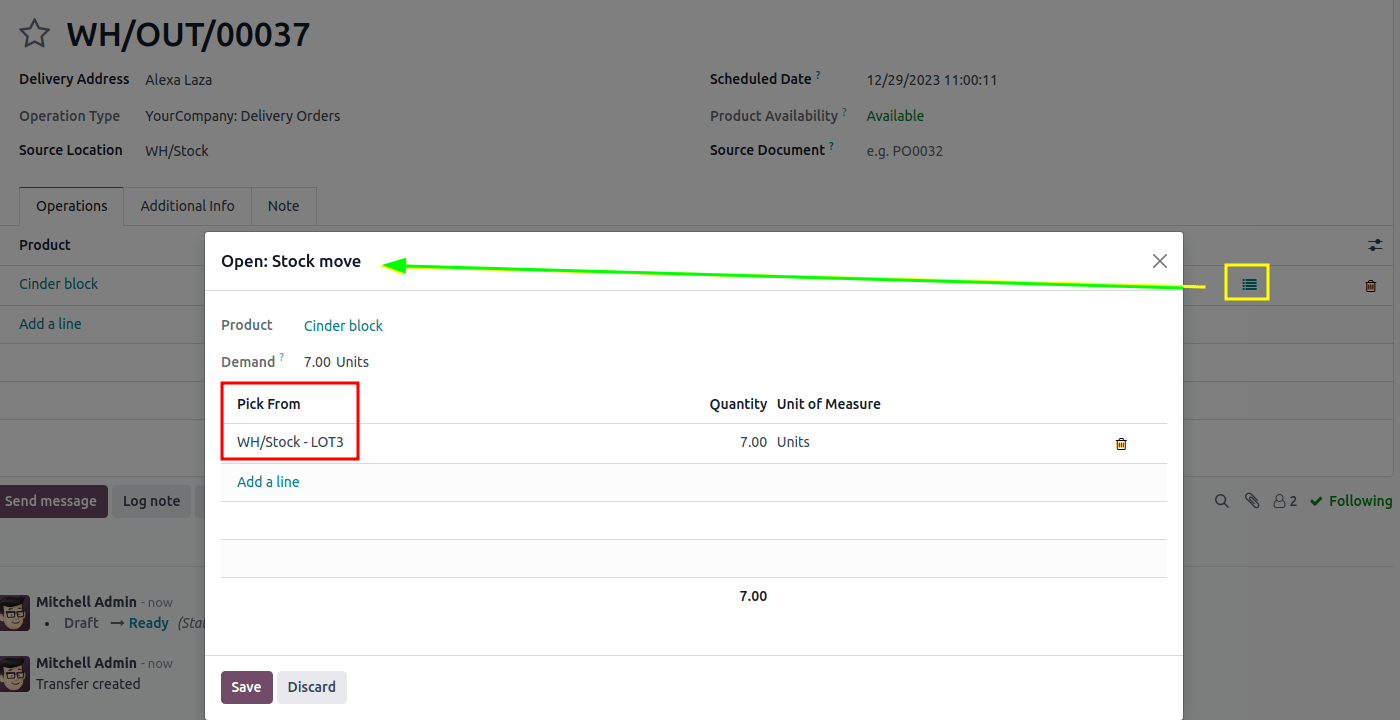Save the stock move changes

point(246,687)
